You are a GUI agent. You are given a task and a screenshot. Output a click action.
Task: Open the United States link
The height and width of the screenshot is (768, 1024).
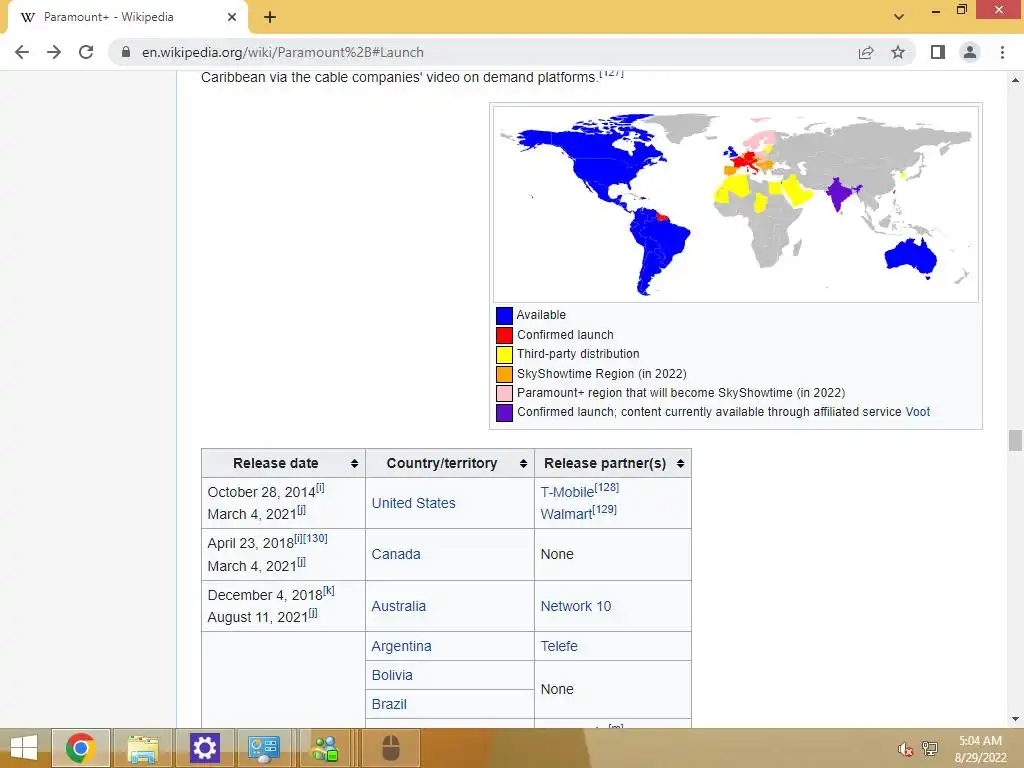point(413,503)
